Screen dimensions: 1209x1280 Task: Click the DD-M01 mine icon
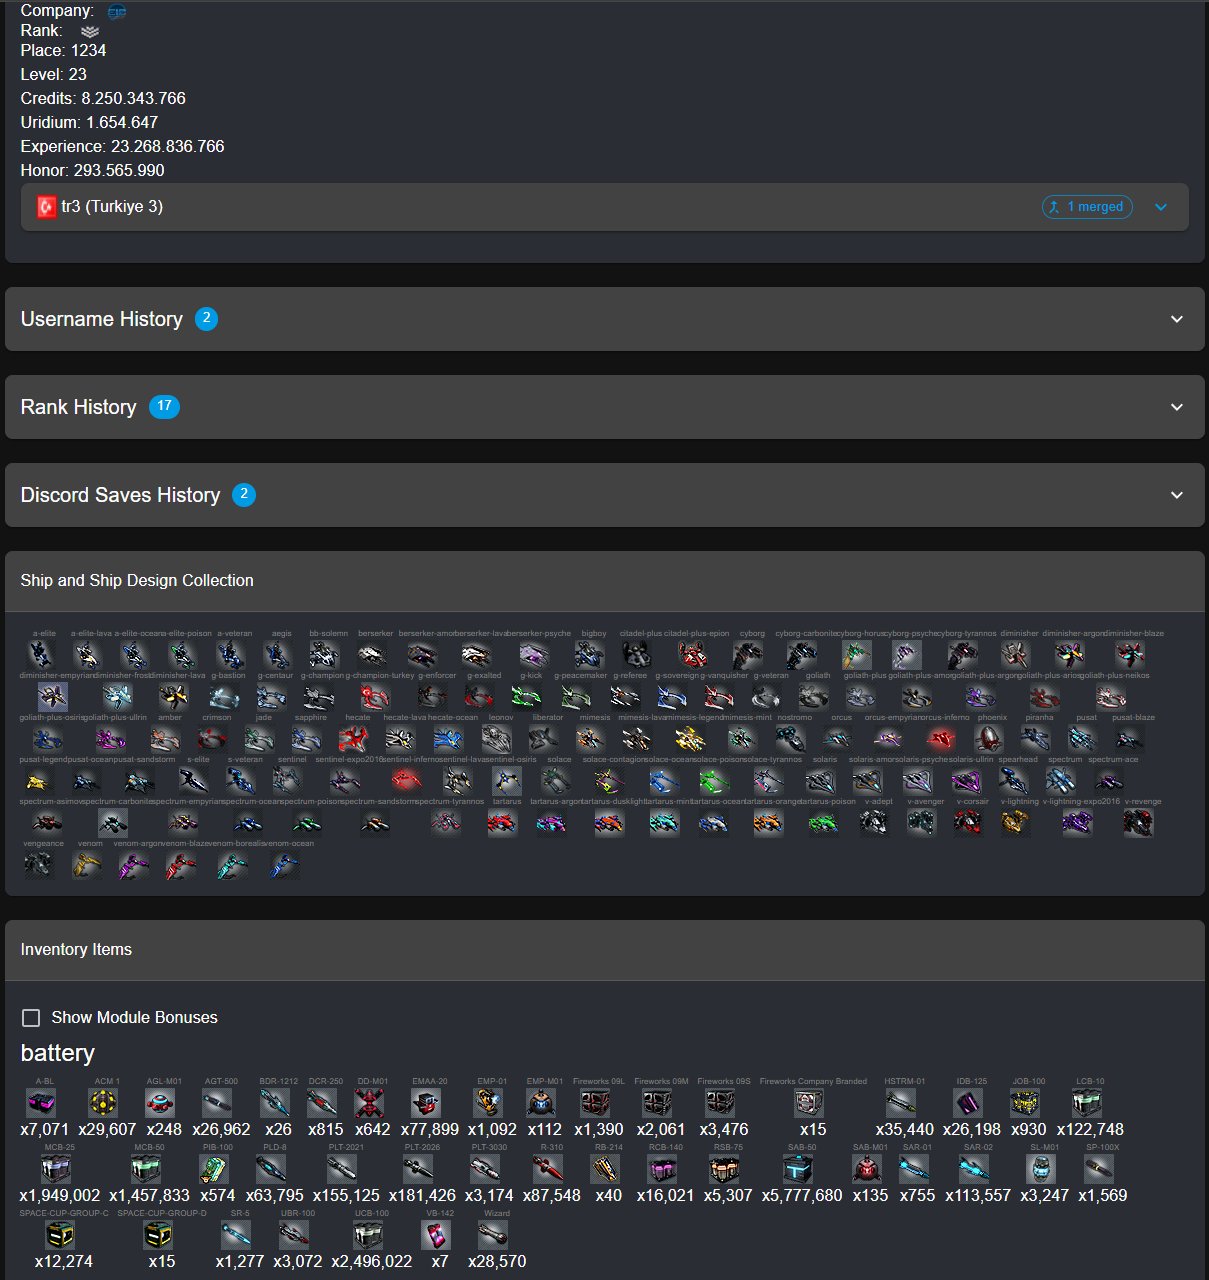(369, 1103)
